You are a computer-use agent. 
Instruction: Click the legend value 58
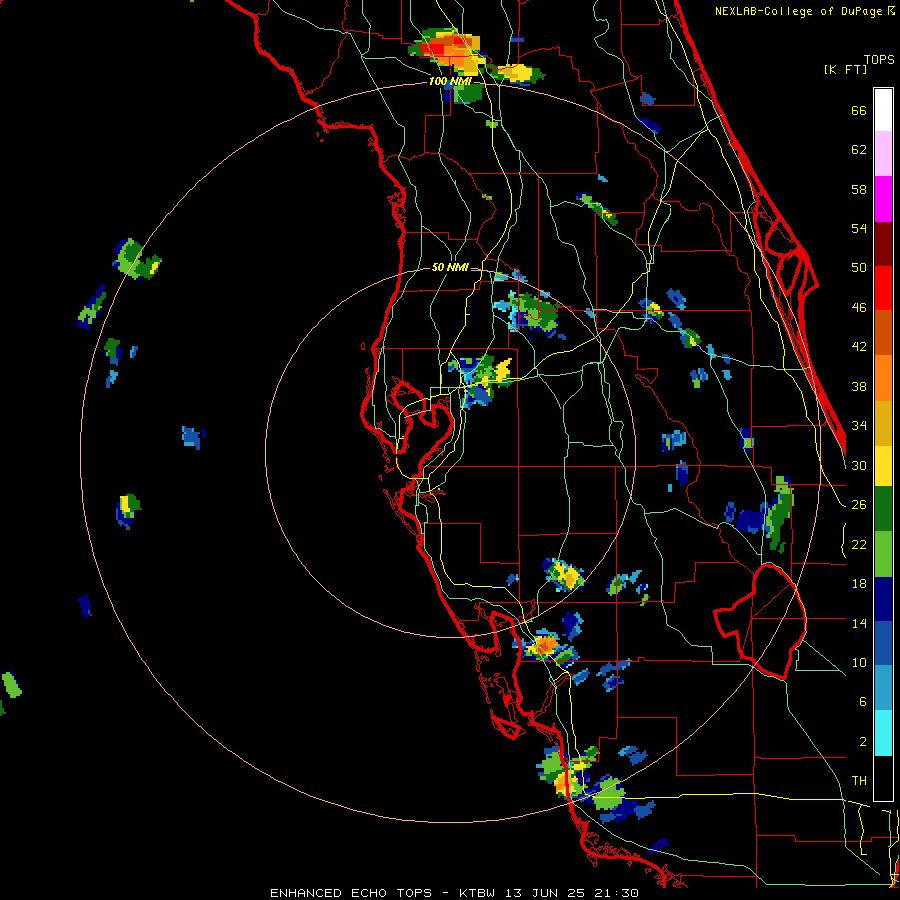(x=859, y=189)
